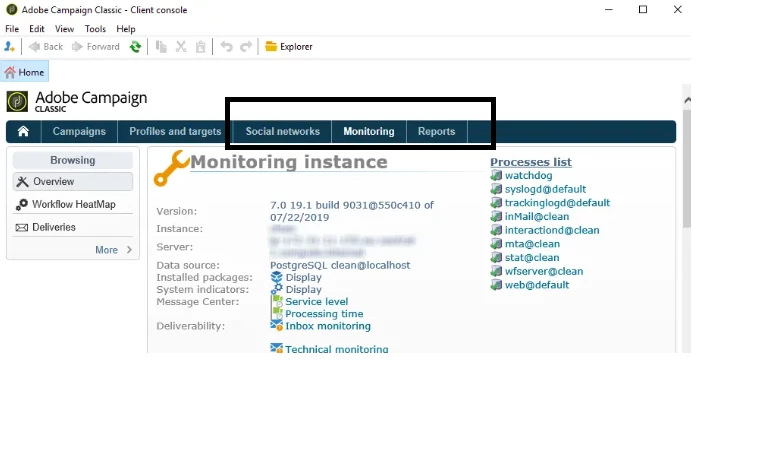
Task: Open the mta@clean process
Action: (532, 244)
